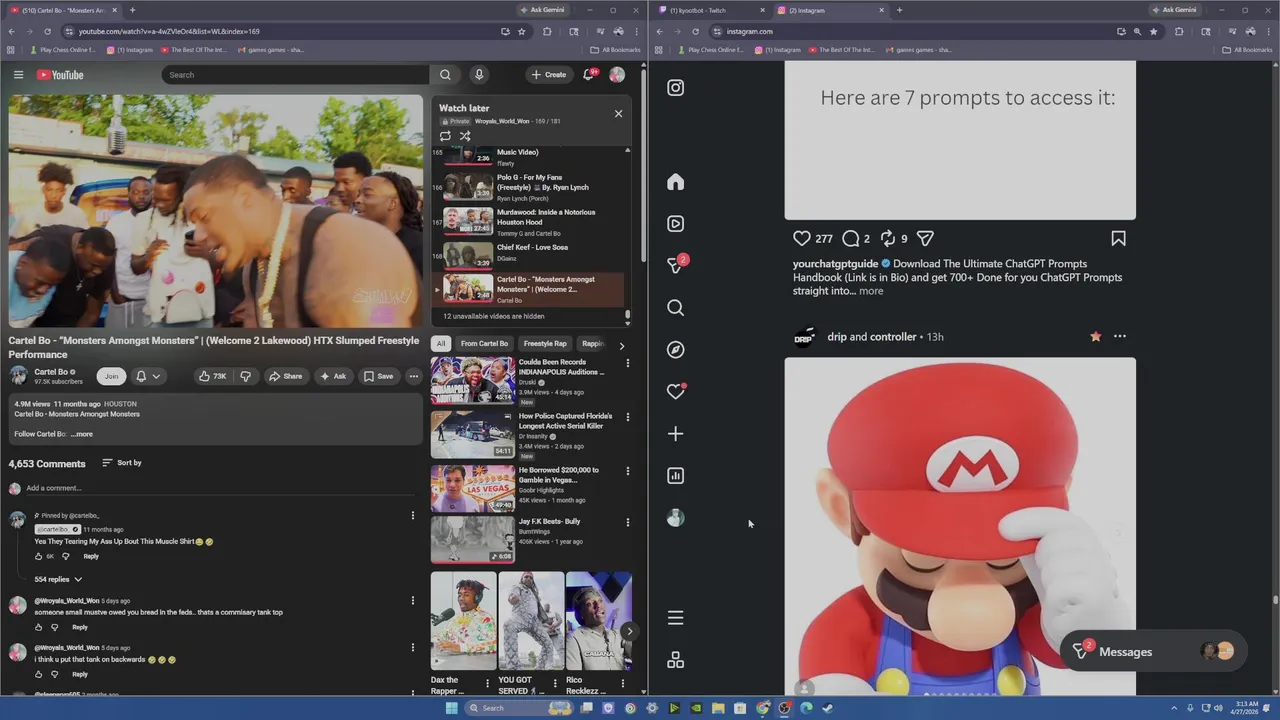Click the YouTube Create button
The height and width of the screenshot is (720, 1280).
[x=548, y=75]
